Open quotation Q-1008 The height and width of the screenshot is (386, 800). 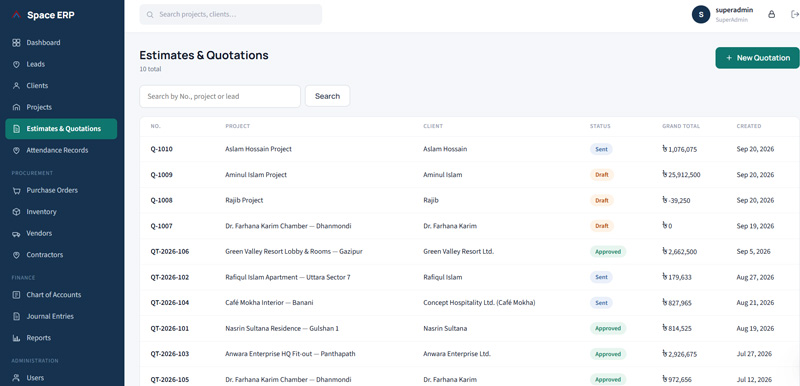coord(161,200)
